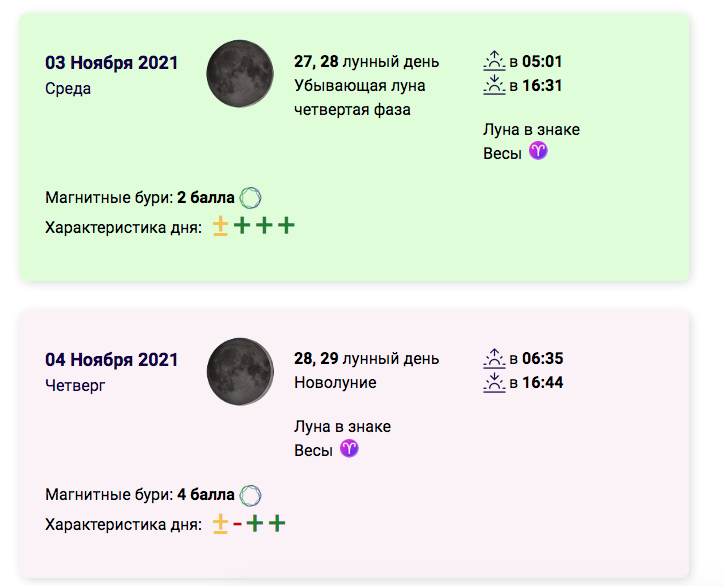724x586 pixels.
Task: Click the purple zodiac icon in the 04 November card
Action: pyautogui.click(x=349, y=448)
